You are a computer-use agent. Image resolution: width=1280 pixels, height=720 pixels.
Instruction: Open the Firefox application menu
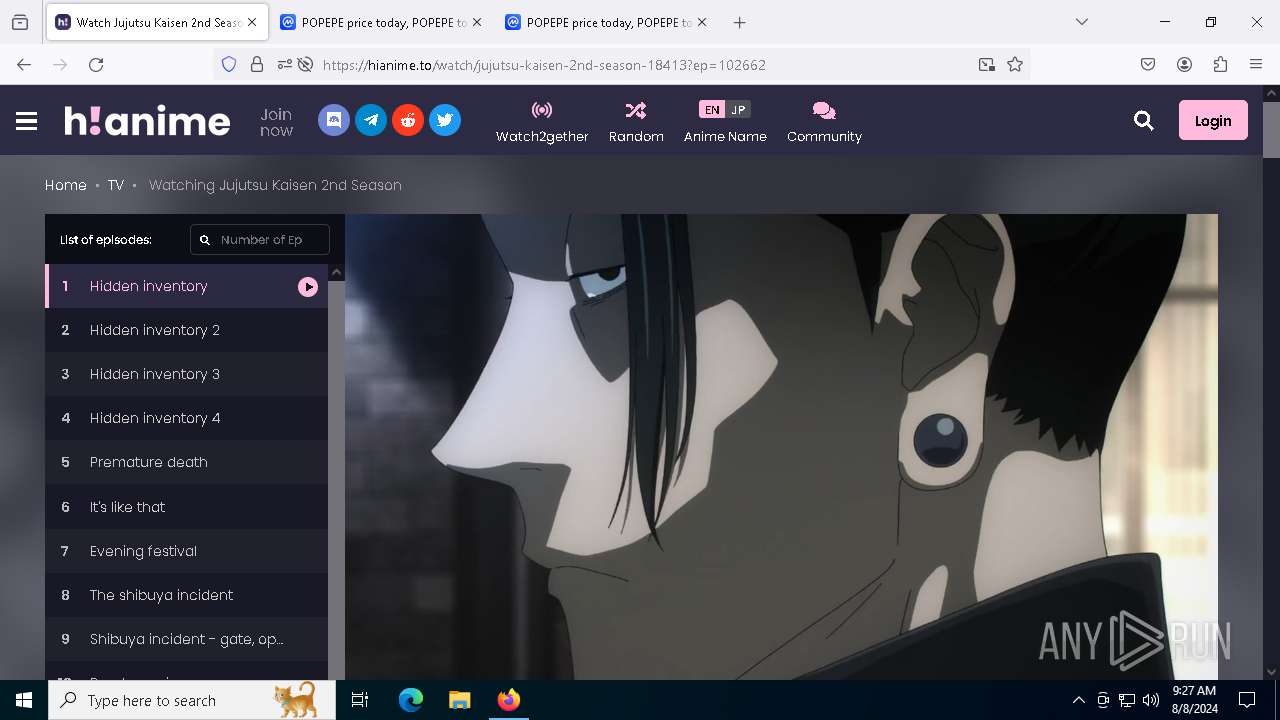point(1256,64)
